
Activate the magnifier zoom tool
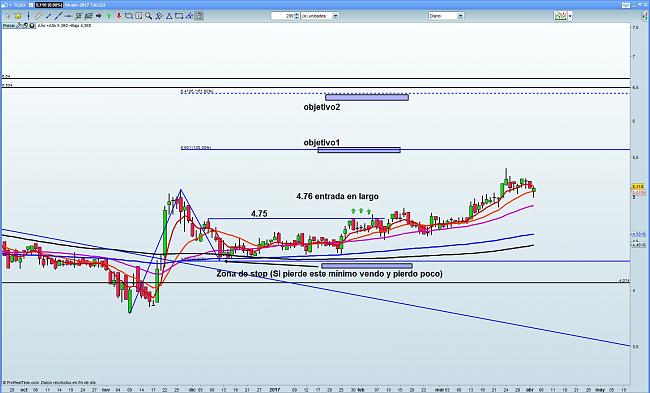pos(148,16)
